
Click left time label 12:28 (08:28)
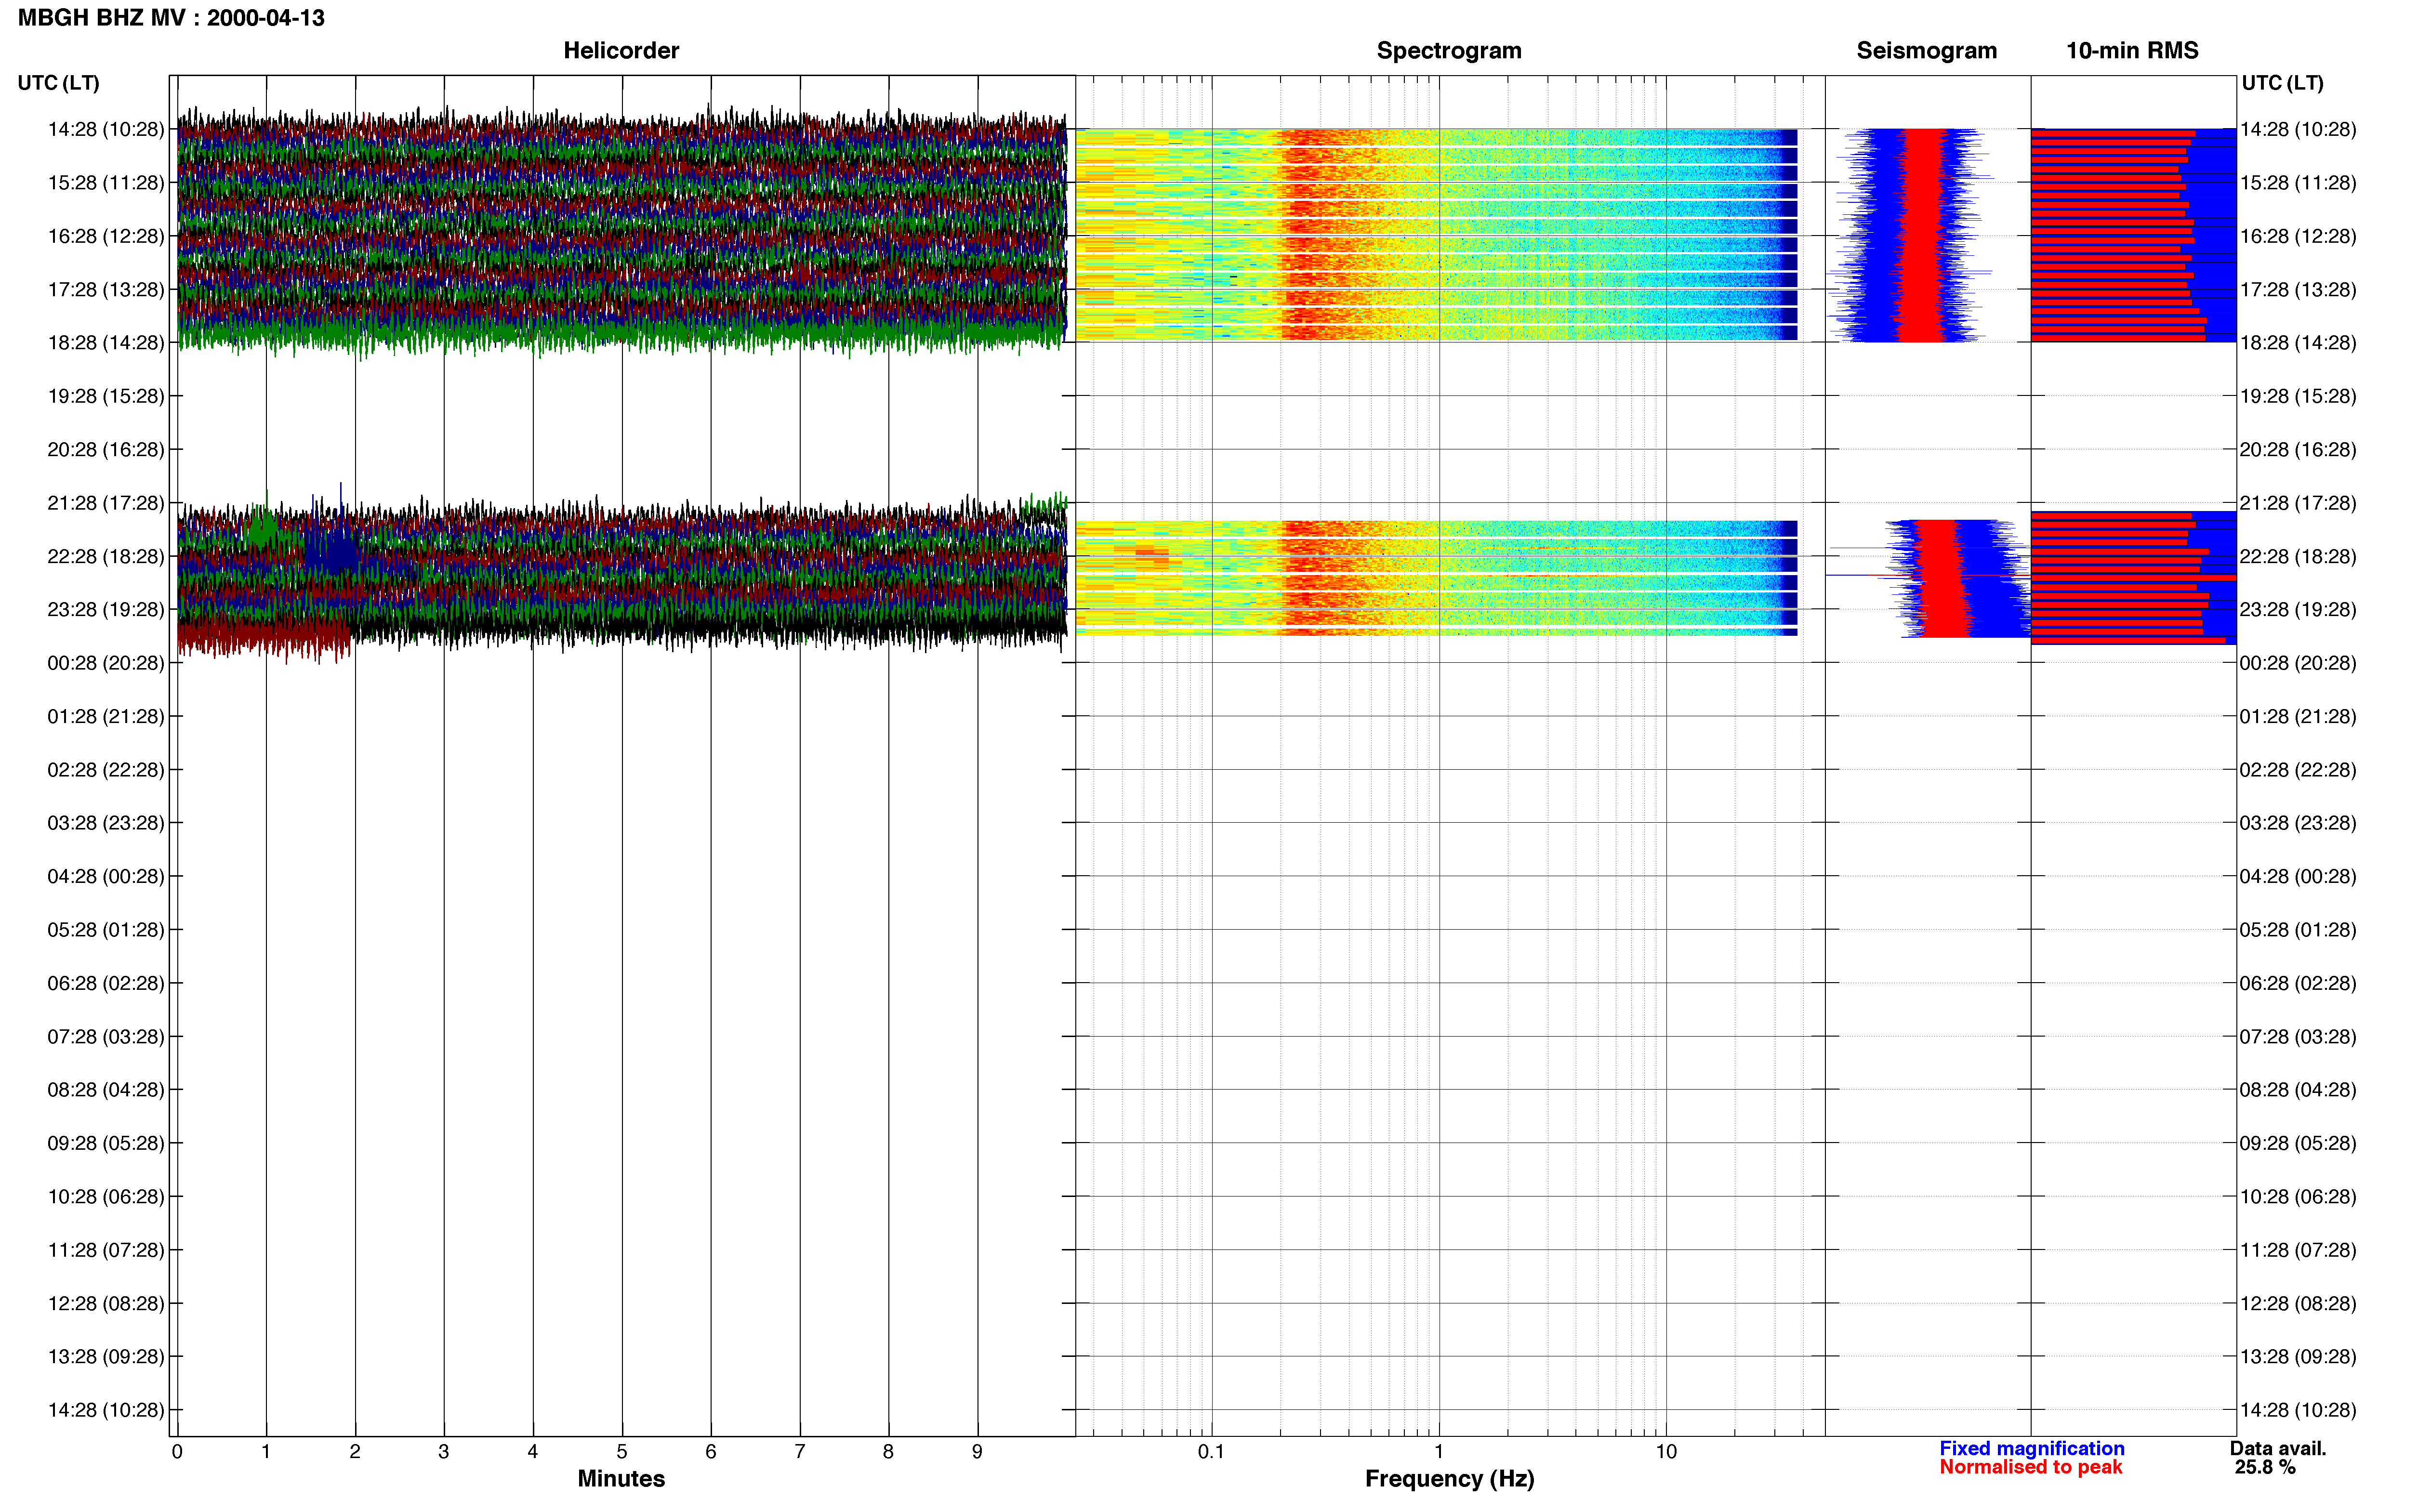106,1303
